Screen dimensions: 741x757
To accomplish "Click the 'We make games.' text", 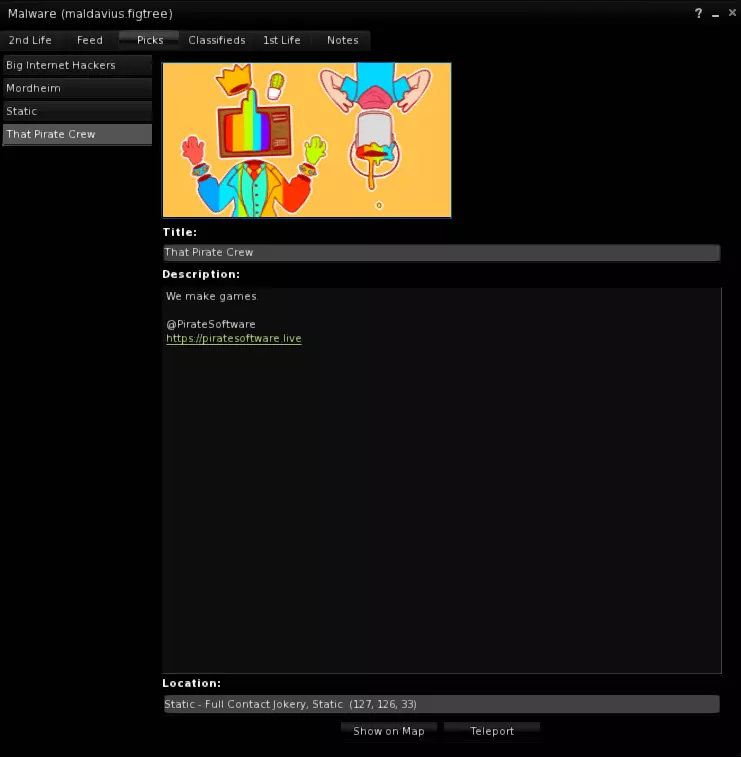I will click(x=212, y=296).
